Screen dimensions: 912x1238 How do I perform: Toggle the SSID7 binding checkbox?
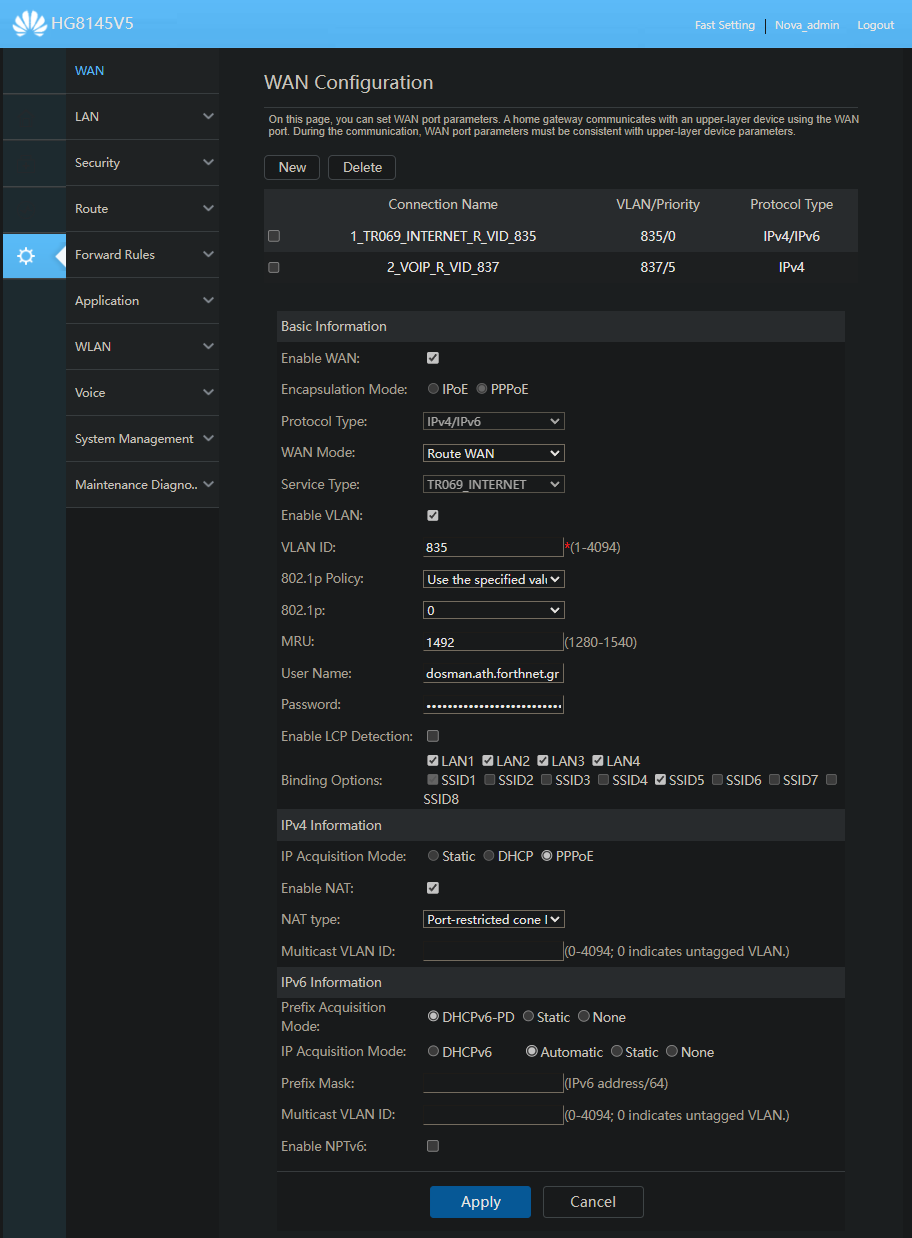[775, 780]
